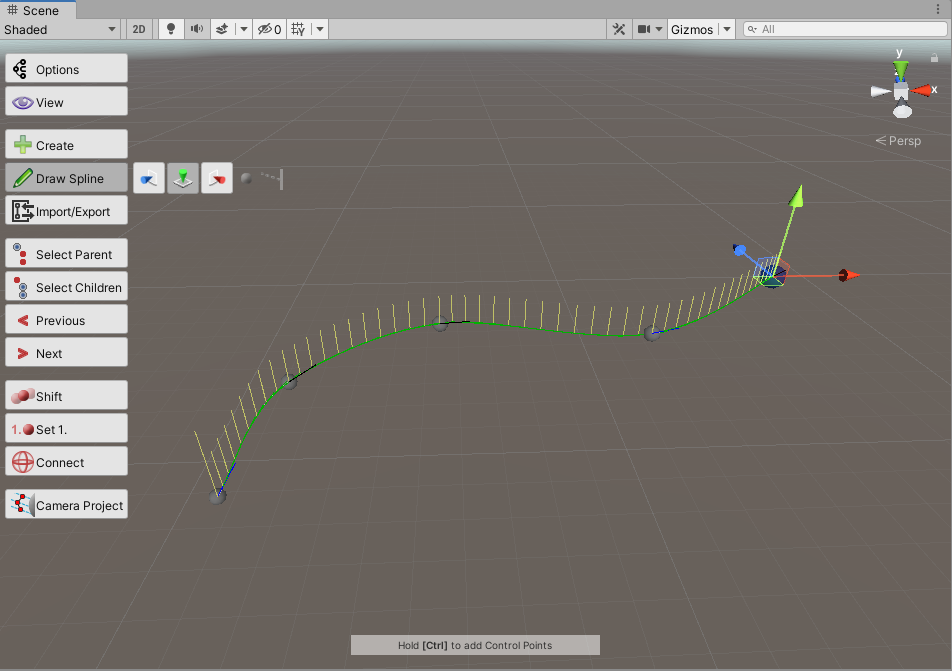Click the bottom white cone of orientation gizmo
The width and height of the screenshot is (952, 671).
[x=903, y=112]
